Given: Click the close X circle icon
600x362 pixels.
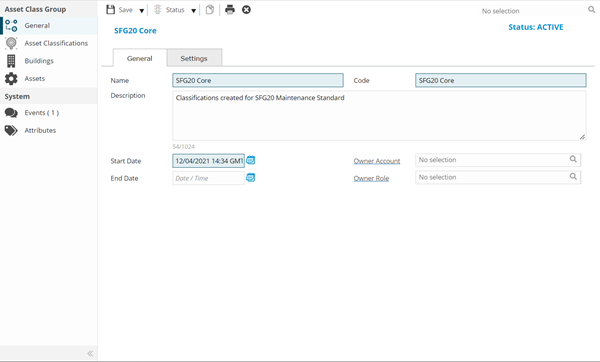Looking at the screenshot, I should tap(246, 10).
